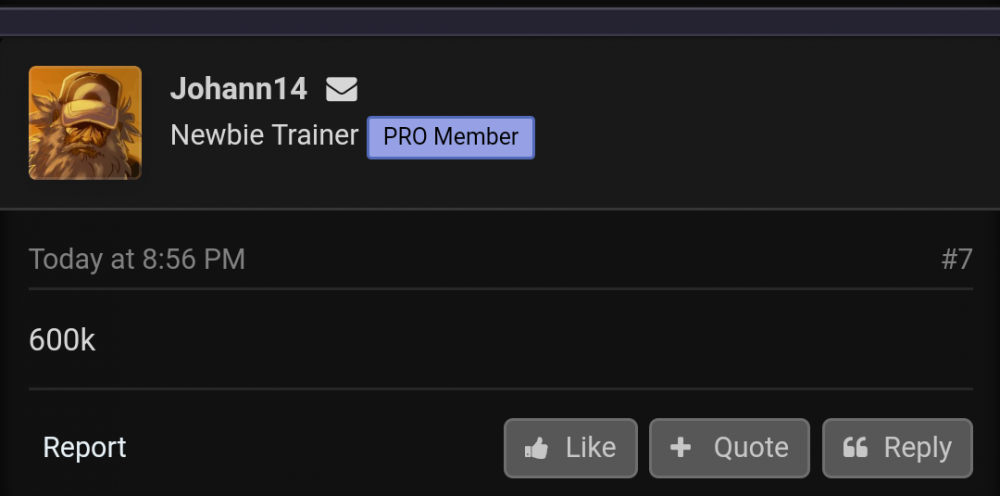The width and height of the screenshot is (1000, 496).
Task: Click the quotation marks icon in Reply
Action: coord(855,448)
